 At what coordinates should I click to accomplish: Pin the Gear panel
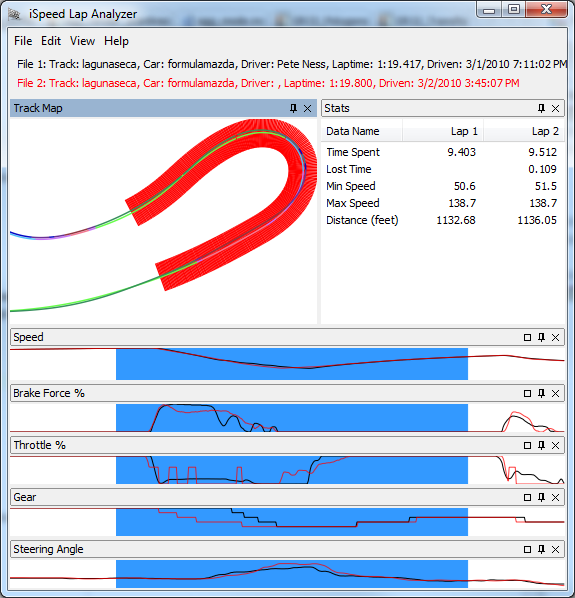click(x=541, y=497)
